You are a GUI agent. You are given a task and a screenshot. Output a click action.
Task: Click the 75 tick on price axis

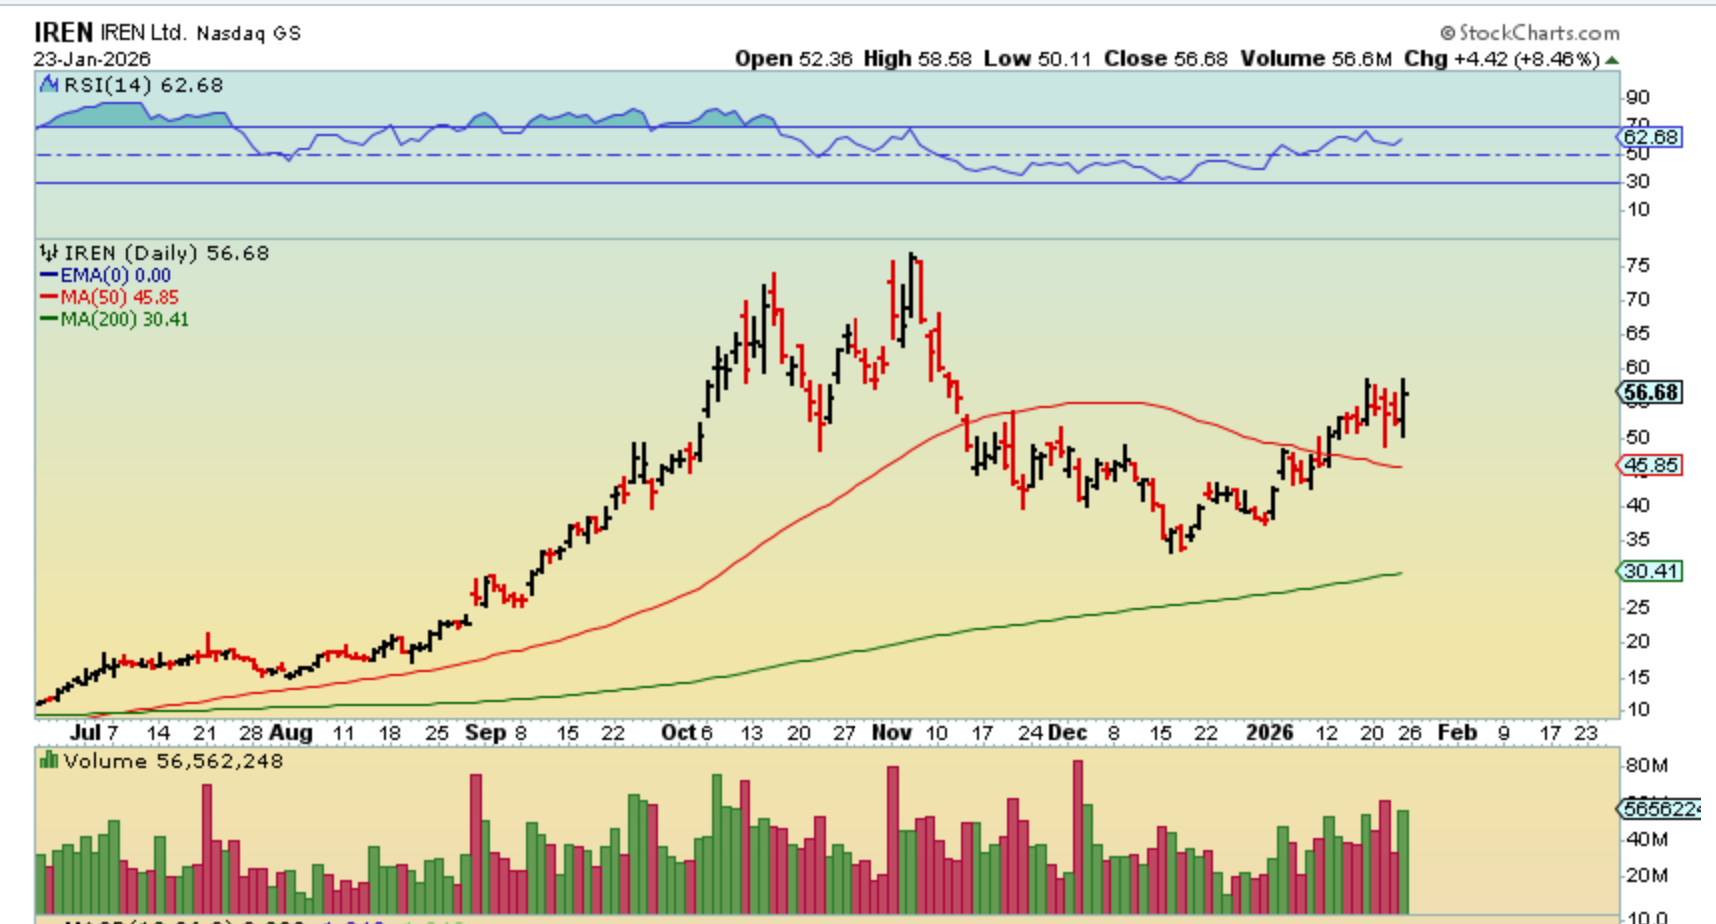1638,265
